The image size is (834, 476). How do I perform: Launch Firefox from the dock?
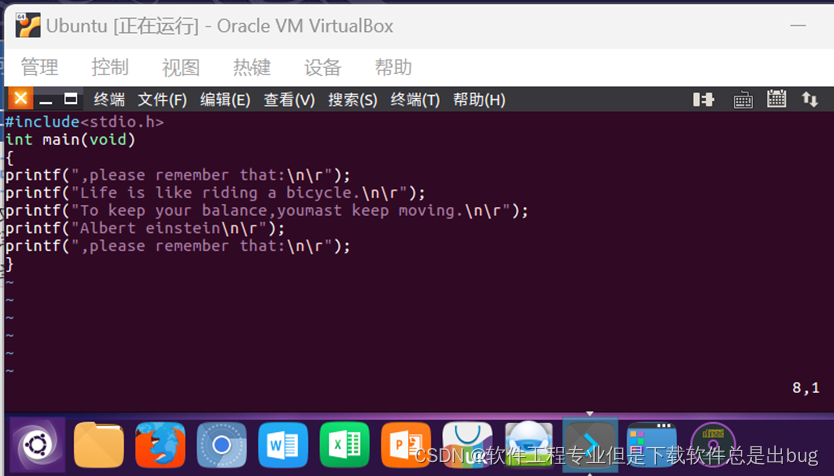point(160,445)
